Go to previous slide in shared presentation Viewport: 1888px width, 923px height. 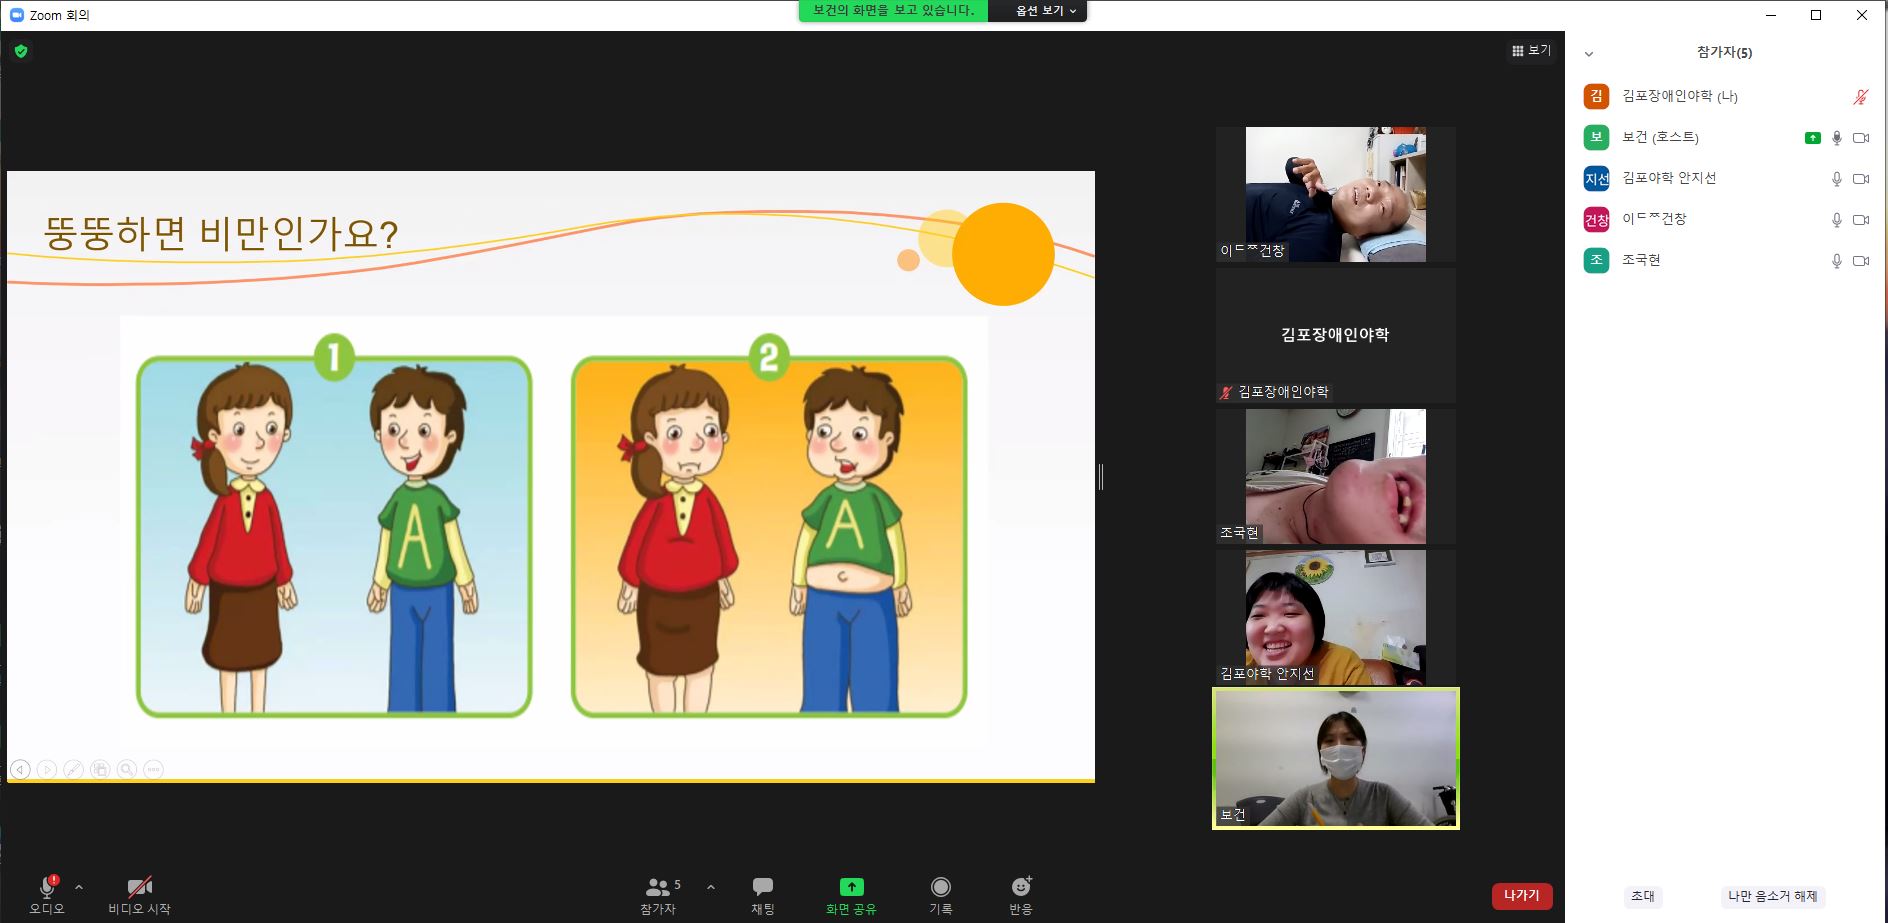click(20, 769)
